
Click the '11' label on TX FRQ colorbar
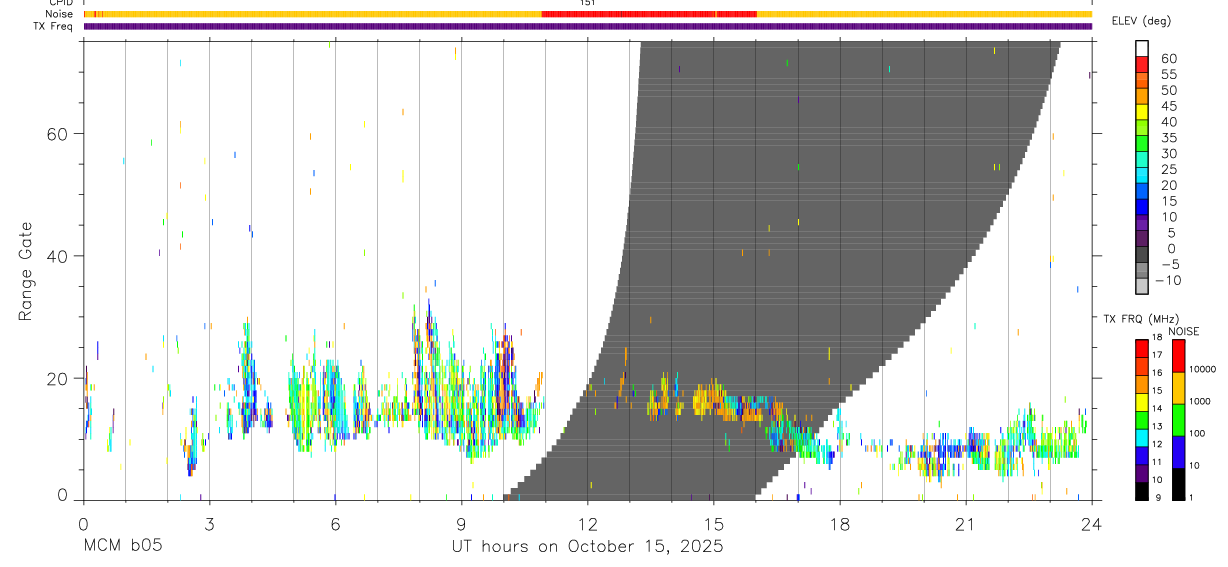(1158, 462)
